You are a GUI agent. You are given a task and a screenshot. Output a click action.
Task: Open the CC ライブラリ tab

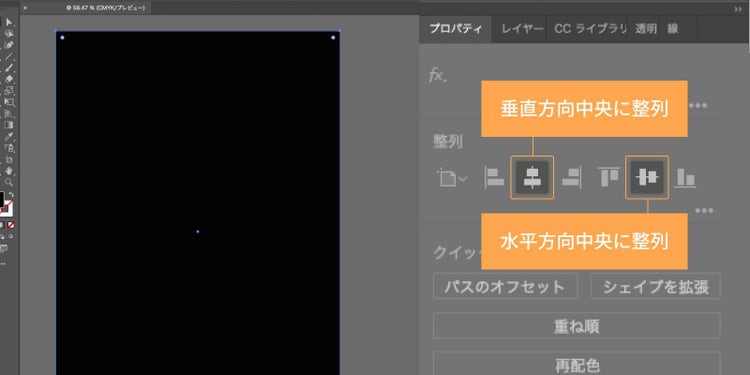(x=590, y=29)
